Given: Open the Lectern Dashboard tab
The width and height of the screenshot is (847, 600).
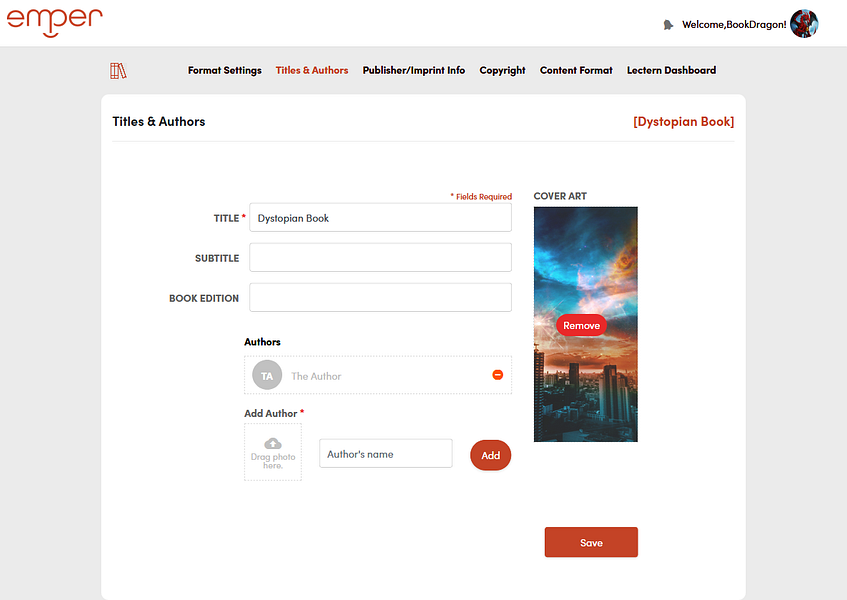Looking at the screenshot, I should (671, 70).
